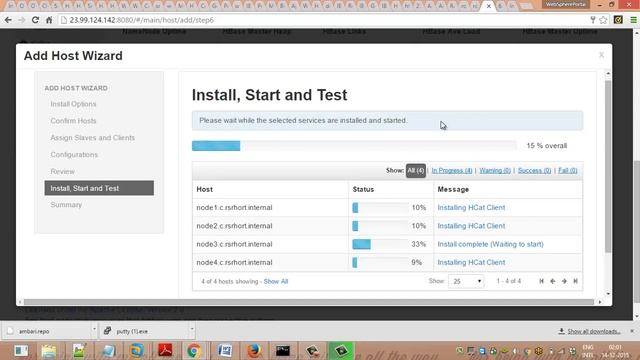
Task: Click the browser address bar URL
Action: (141, 20)
